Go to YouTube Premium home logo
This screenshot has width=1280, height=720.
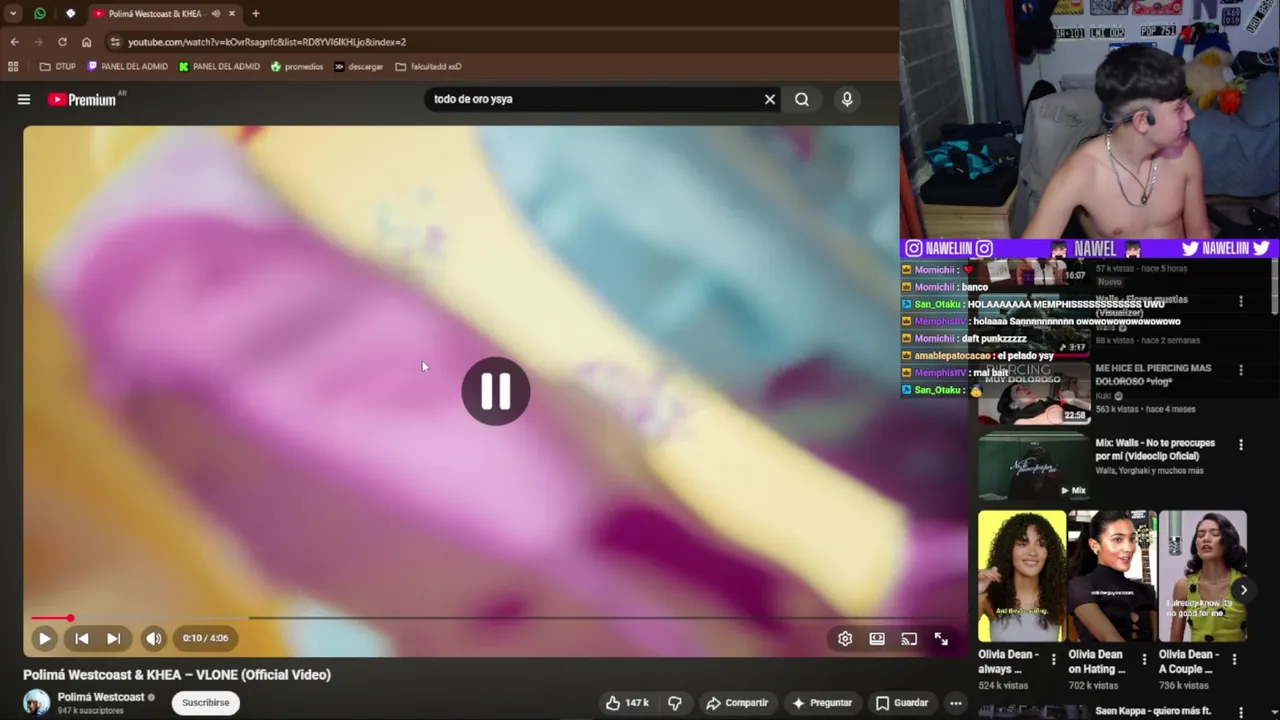[x=82, y=99]
